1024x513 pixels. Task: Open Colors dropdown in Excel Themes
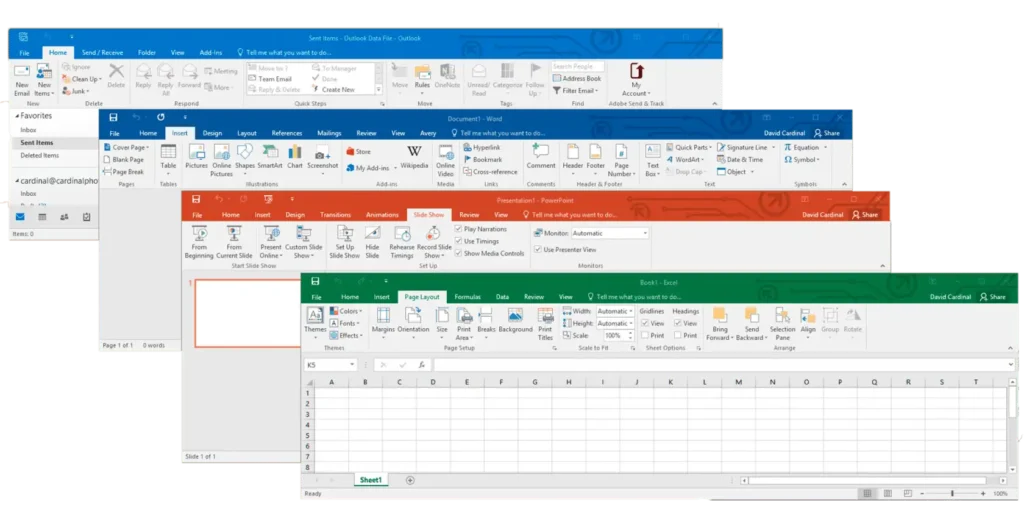point(346,311)
